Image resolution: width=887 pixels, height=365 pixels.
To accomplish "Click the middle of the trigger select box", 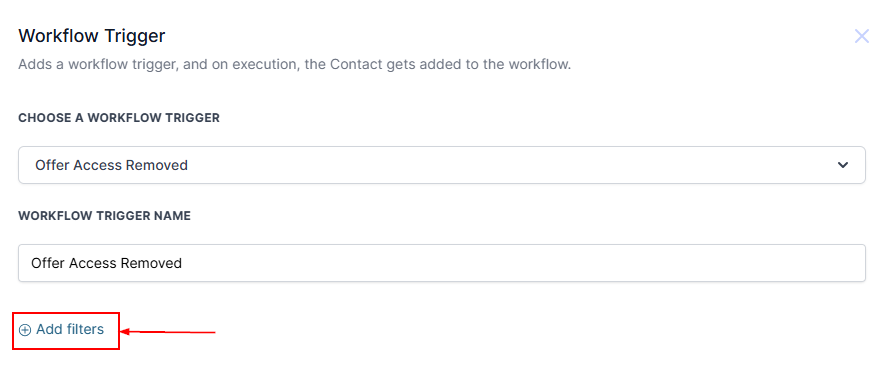I will (x=442, y=165).
